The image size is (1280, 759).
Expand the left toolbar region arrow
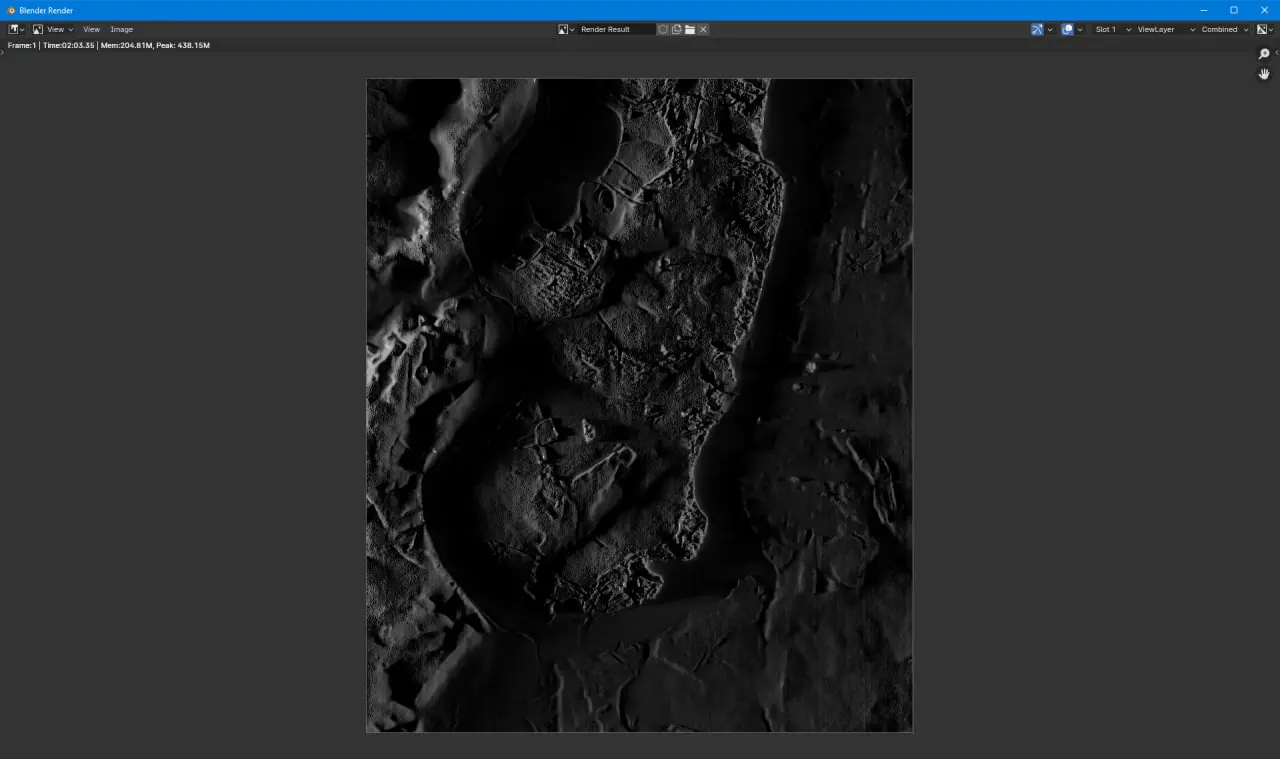point(3,52)
